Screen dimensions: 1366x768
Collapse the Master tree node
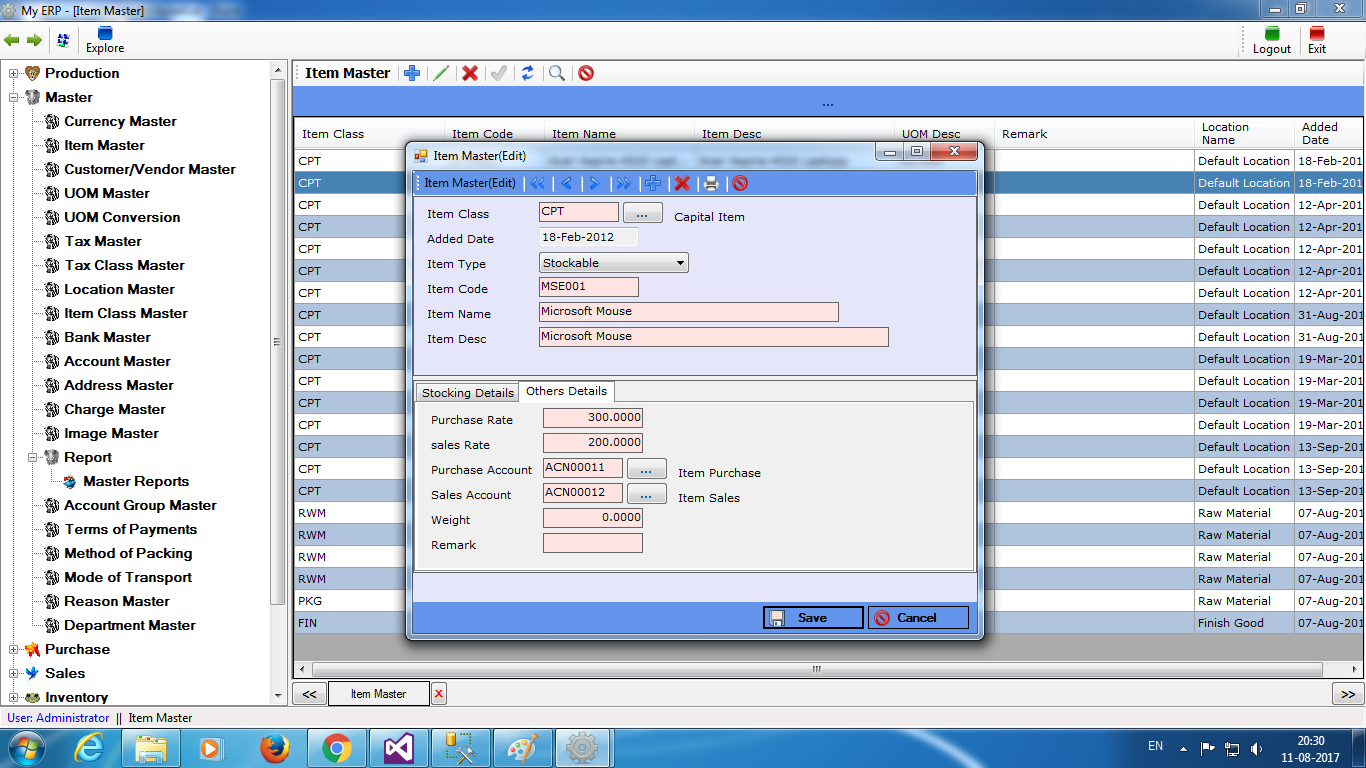[14, 97]
